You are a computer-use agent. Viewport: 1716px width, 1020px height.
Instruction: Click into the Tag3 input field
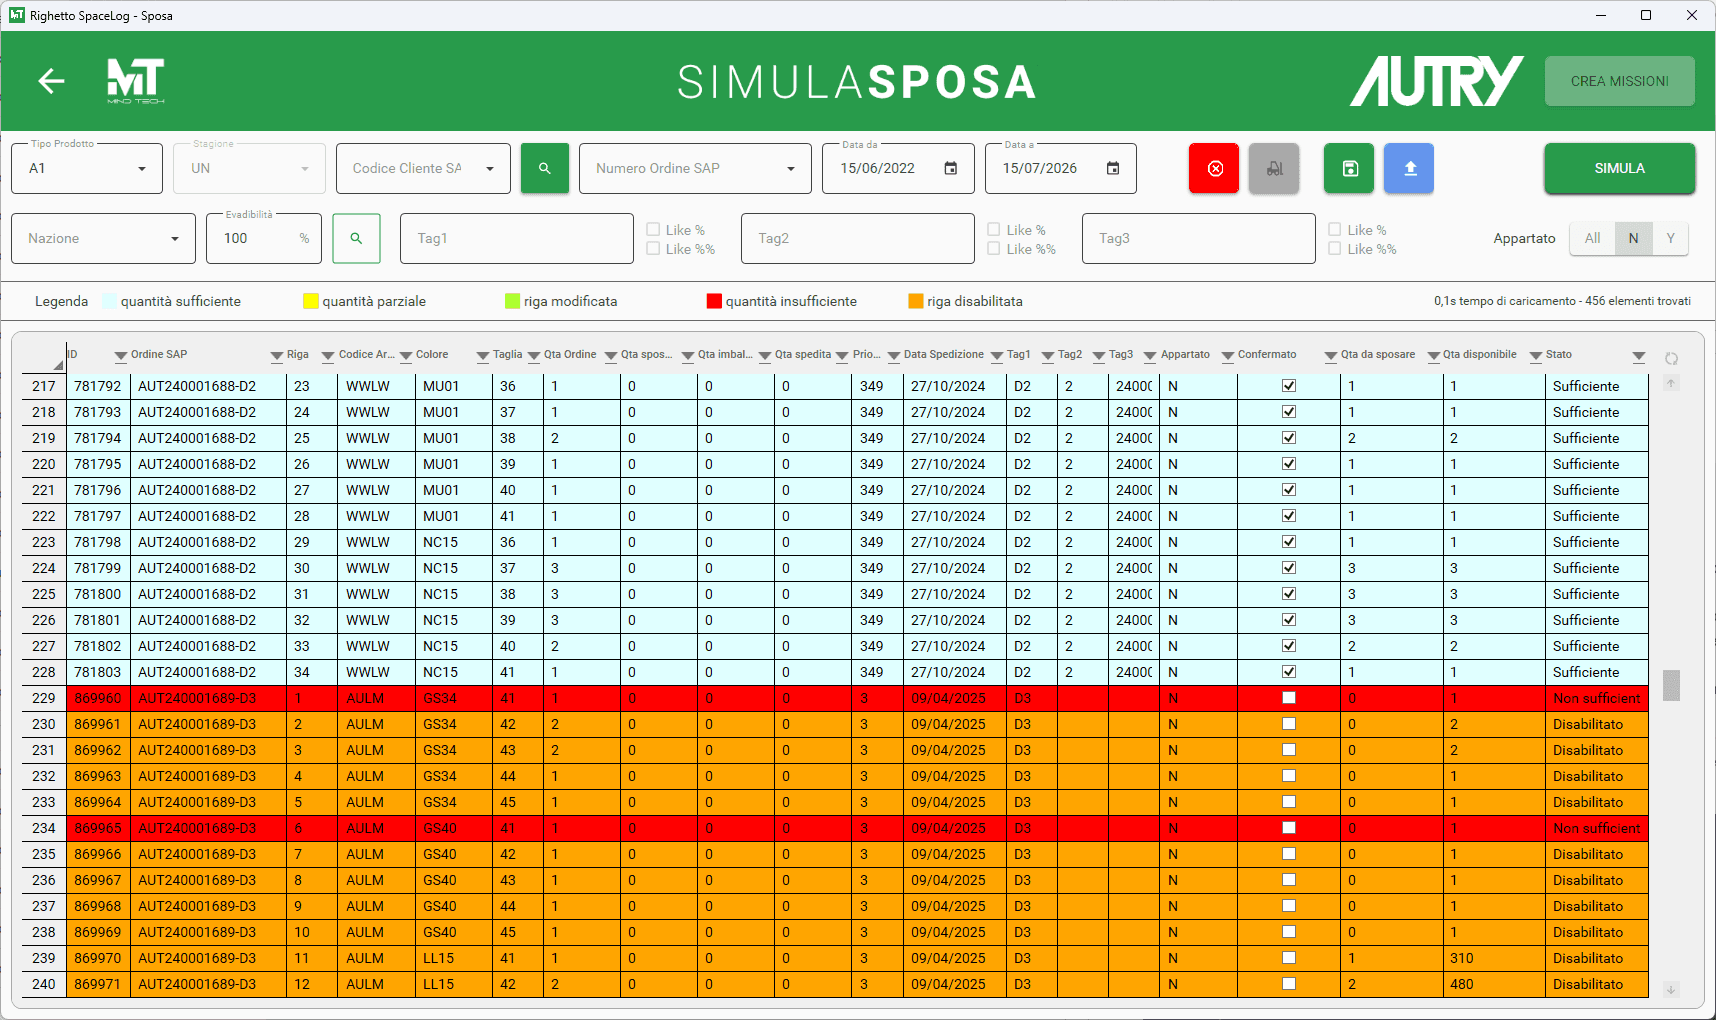click(x=1199, y=238)
